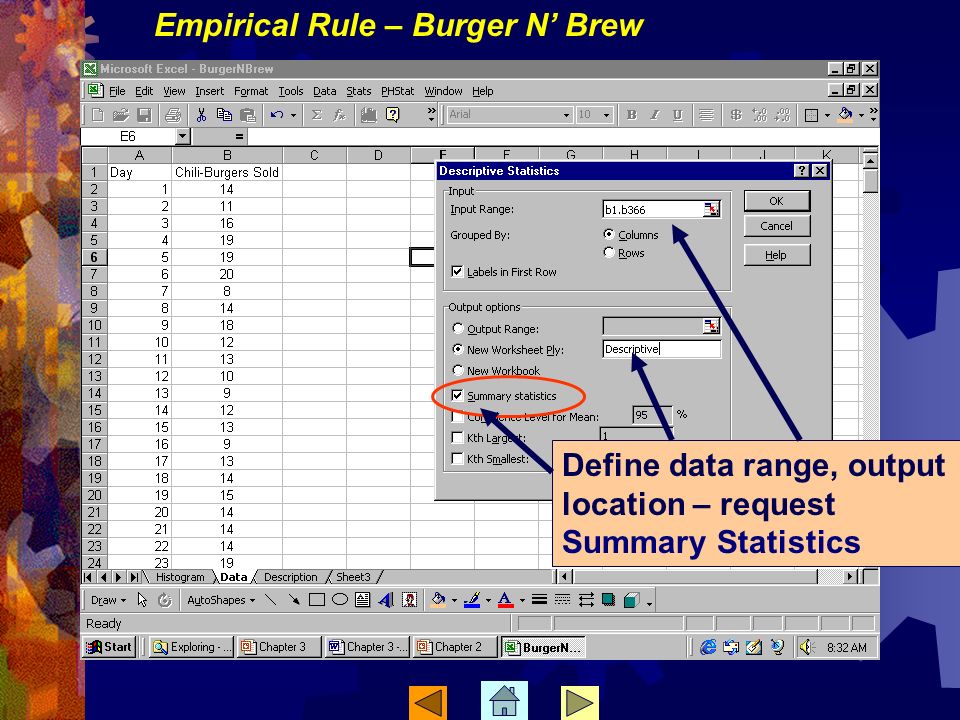Toggle Bold formatting button
Screen dimensions: 960x720
(632, 114)
